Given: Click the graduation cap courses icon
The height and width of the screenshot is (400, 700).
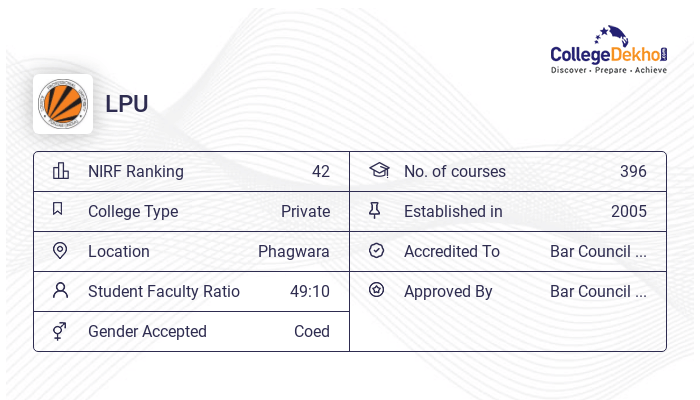Looking at the screenshot, I should coord(378,171).
